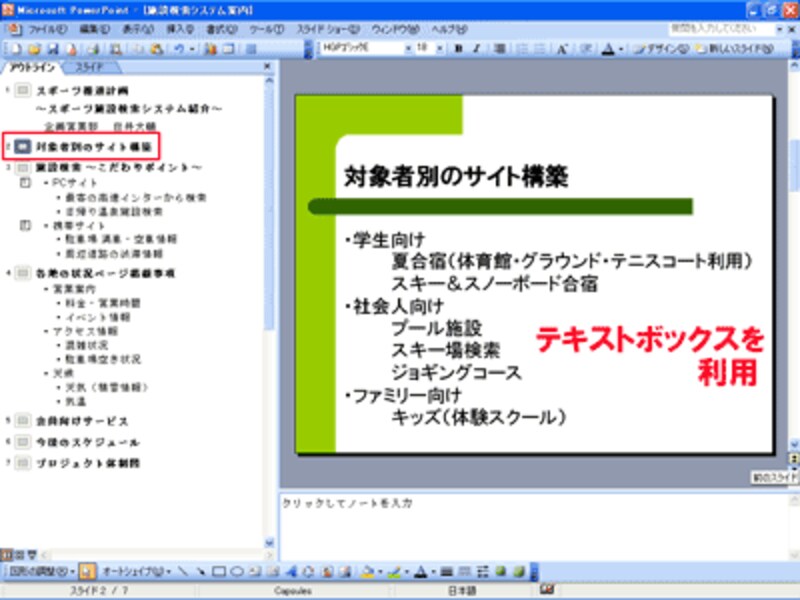Open the 表示 (View) menu
This screenshot has width=800, height=600.
point(138,29)
